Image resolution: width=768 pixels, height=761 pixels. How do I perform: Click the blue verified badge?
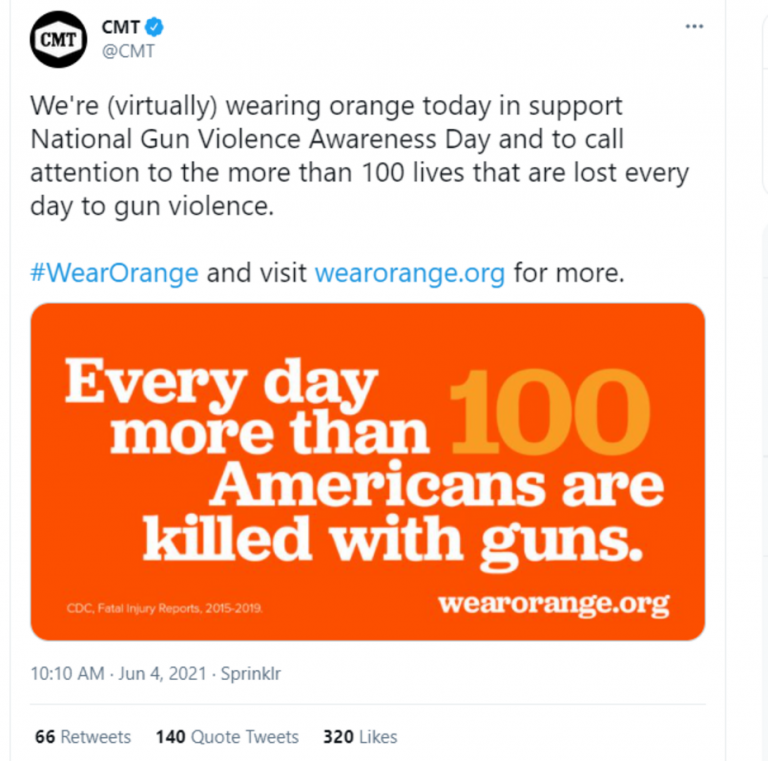157,27
